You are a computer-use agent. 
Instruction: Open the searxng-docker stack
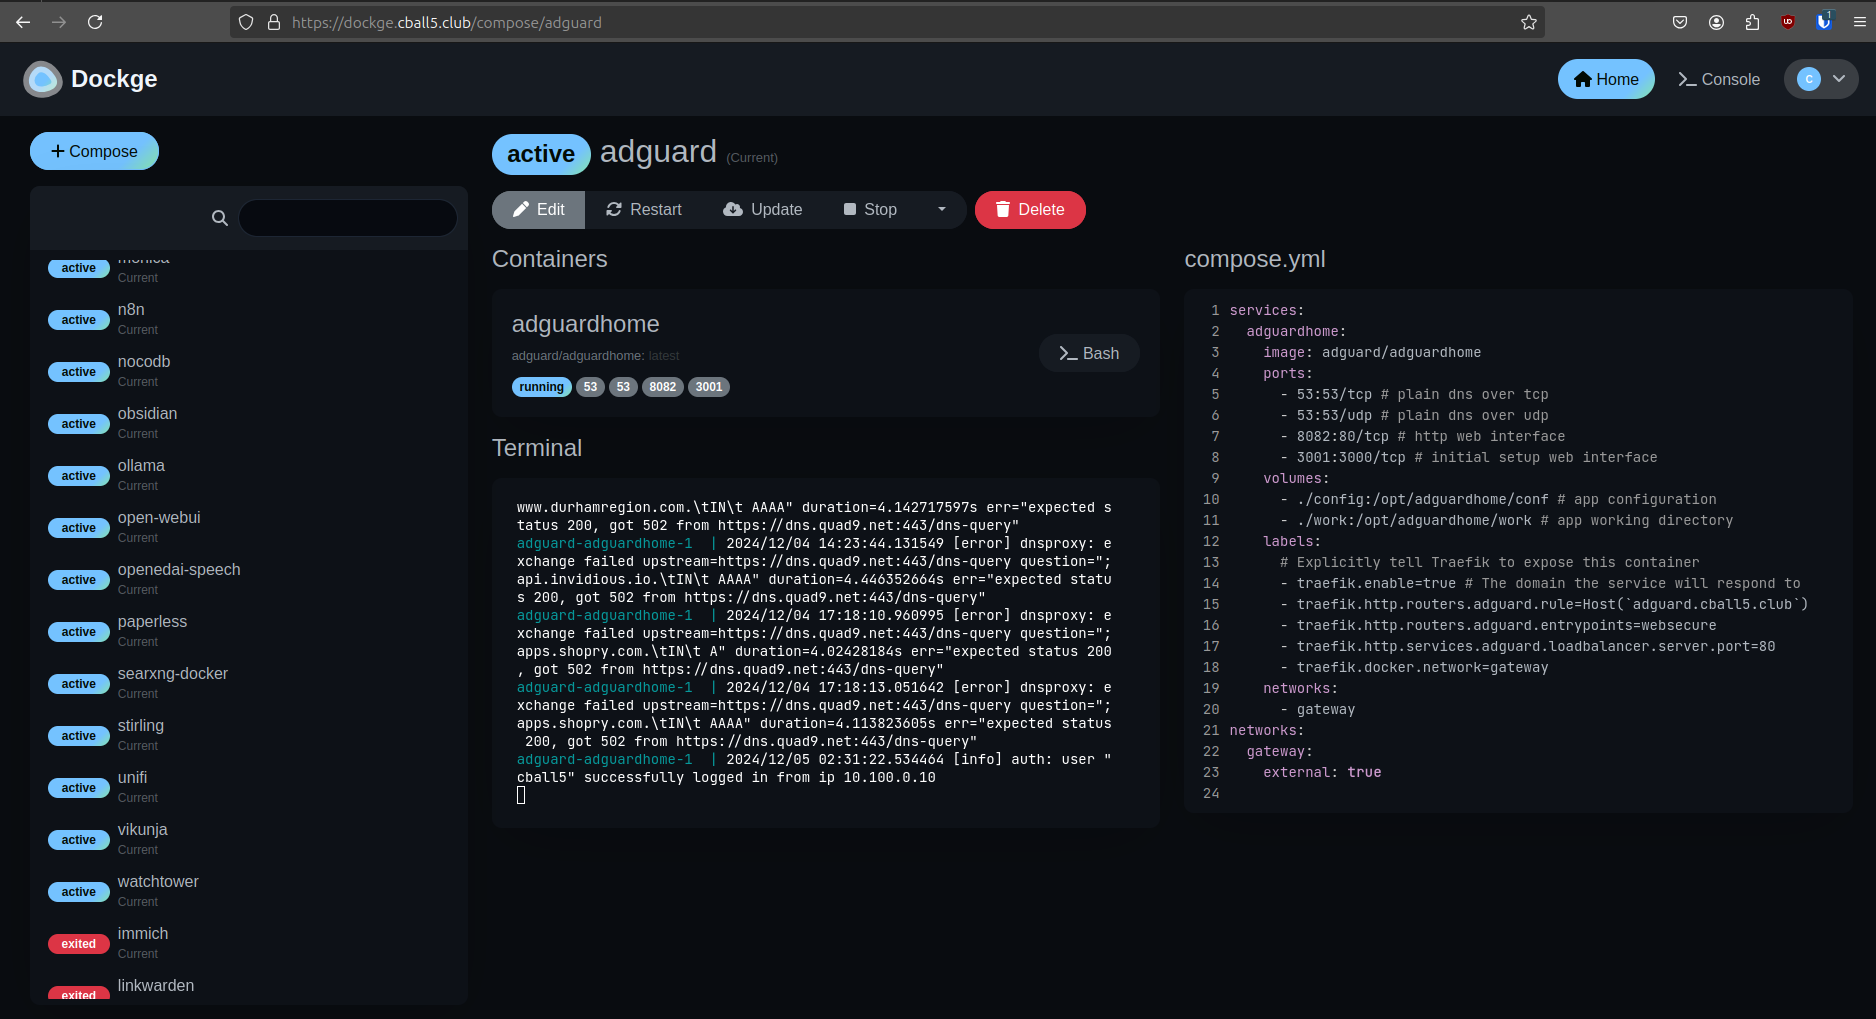pyautogui.click(x=249, y=683)
